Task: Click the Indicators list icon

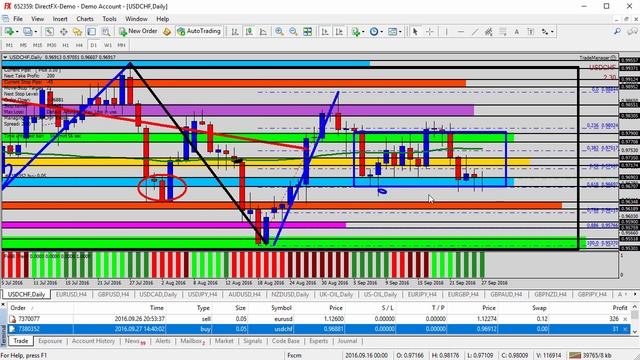Action: 356,31
